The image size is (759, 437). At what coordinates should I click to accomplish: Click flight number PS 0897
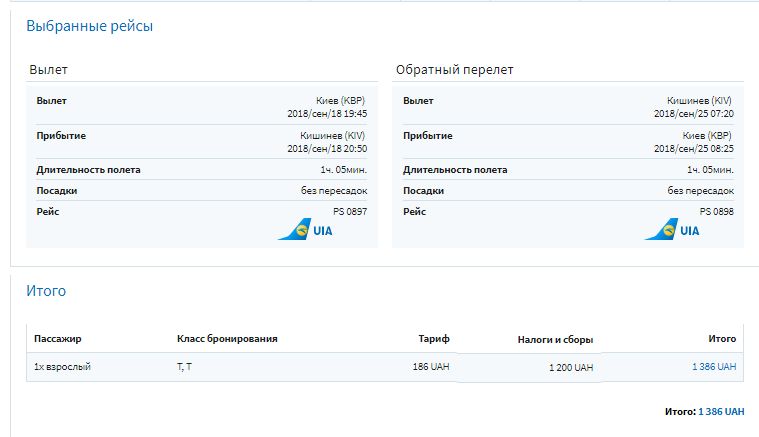[x=350, y=211]
